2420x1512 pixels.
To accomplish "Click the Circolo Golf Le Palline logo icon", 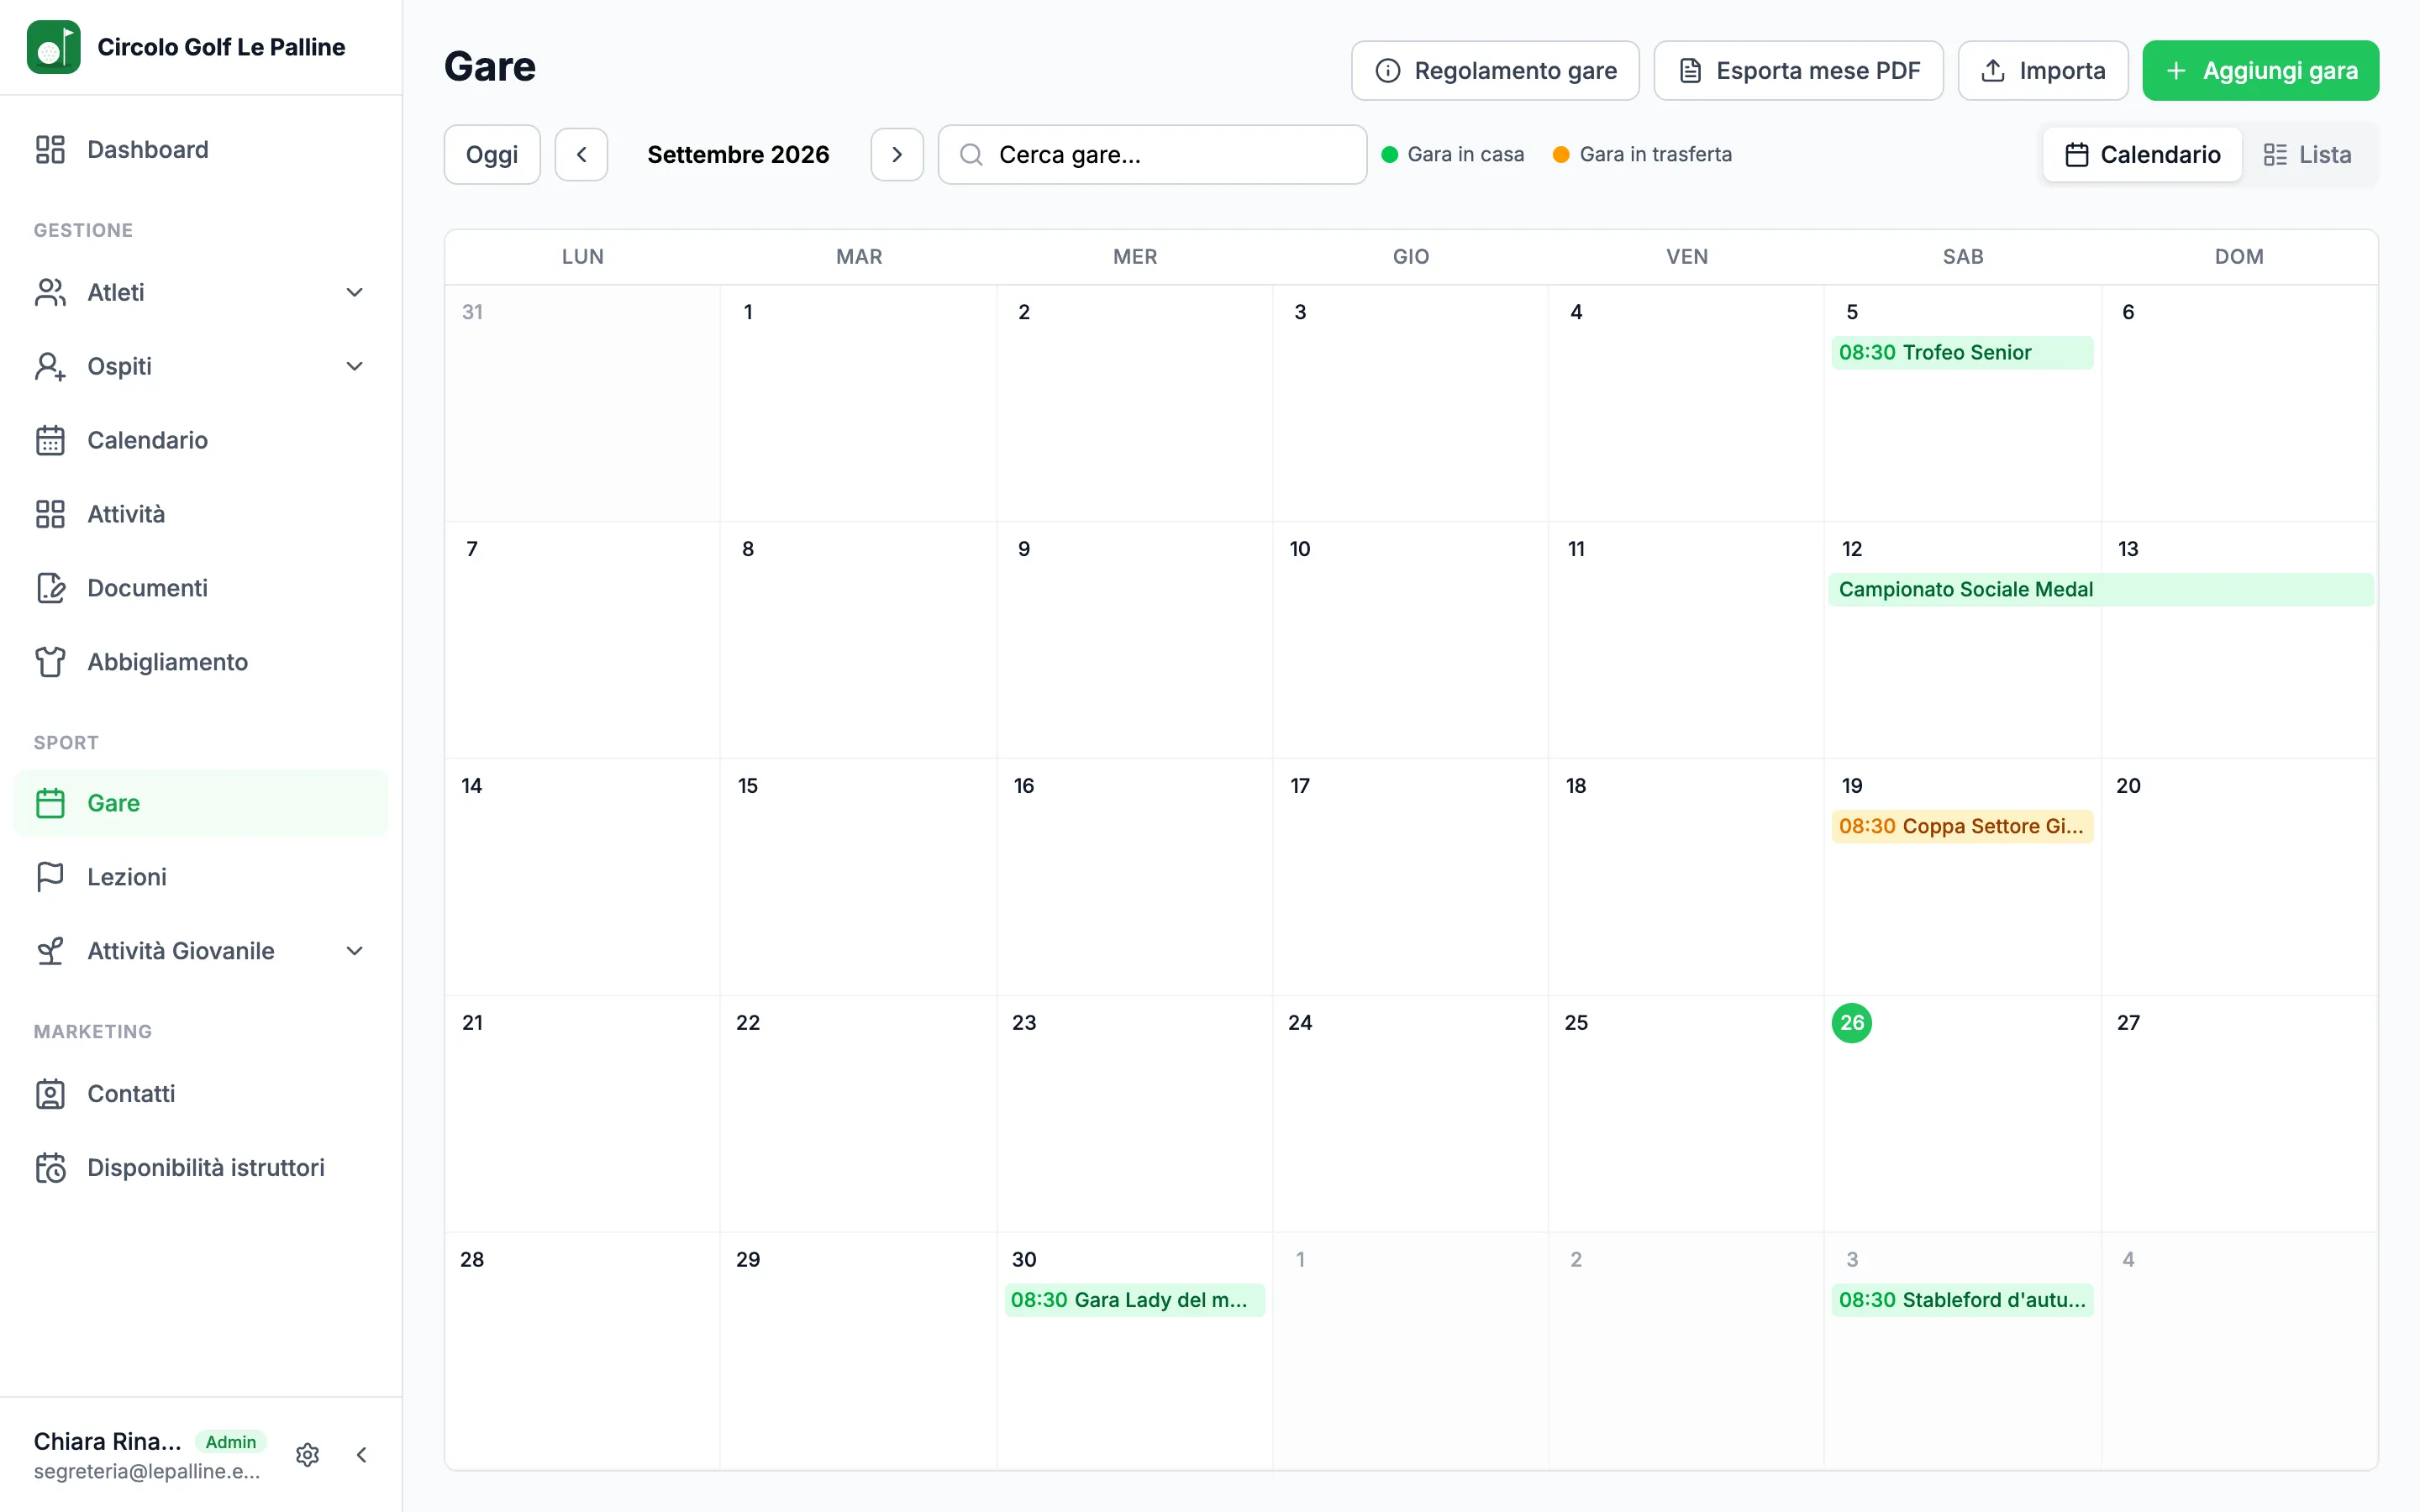I will pos(53,47).
